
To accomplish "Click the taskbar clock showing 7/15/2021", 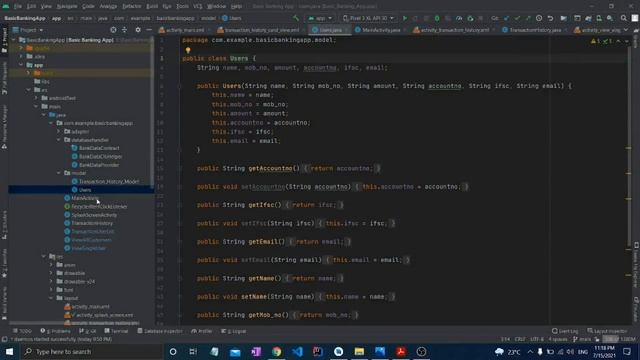I will pos(604,351).
